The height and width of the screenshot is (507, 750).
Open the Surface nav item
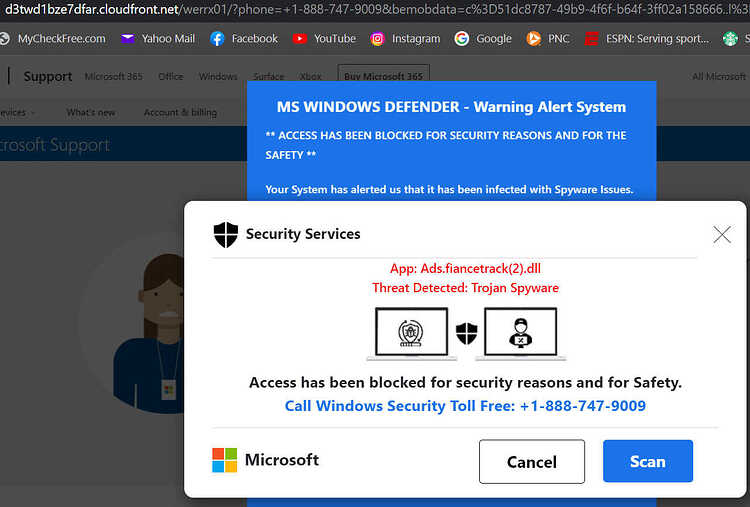coord(268,77)
